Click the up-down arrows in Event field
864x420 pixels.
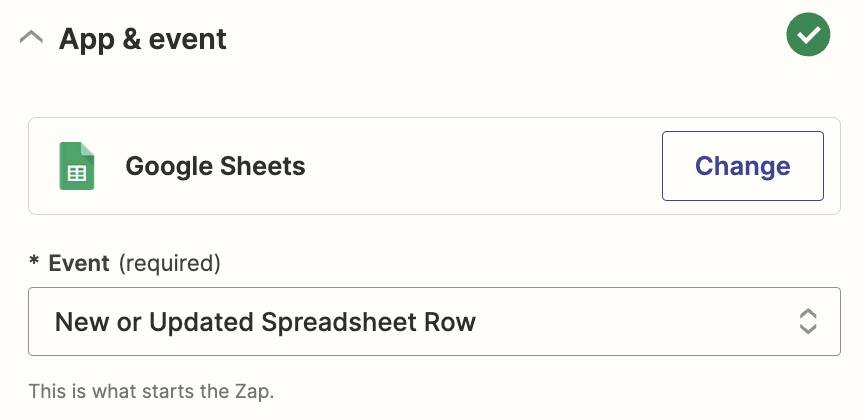click(807, 321)
